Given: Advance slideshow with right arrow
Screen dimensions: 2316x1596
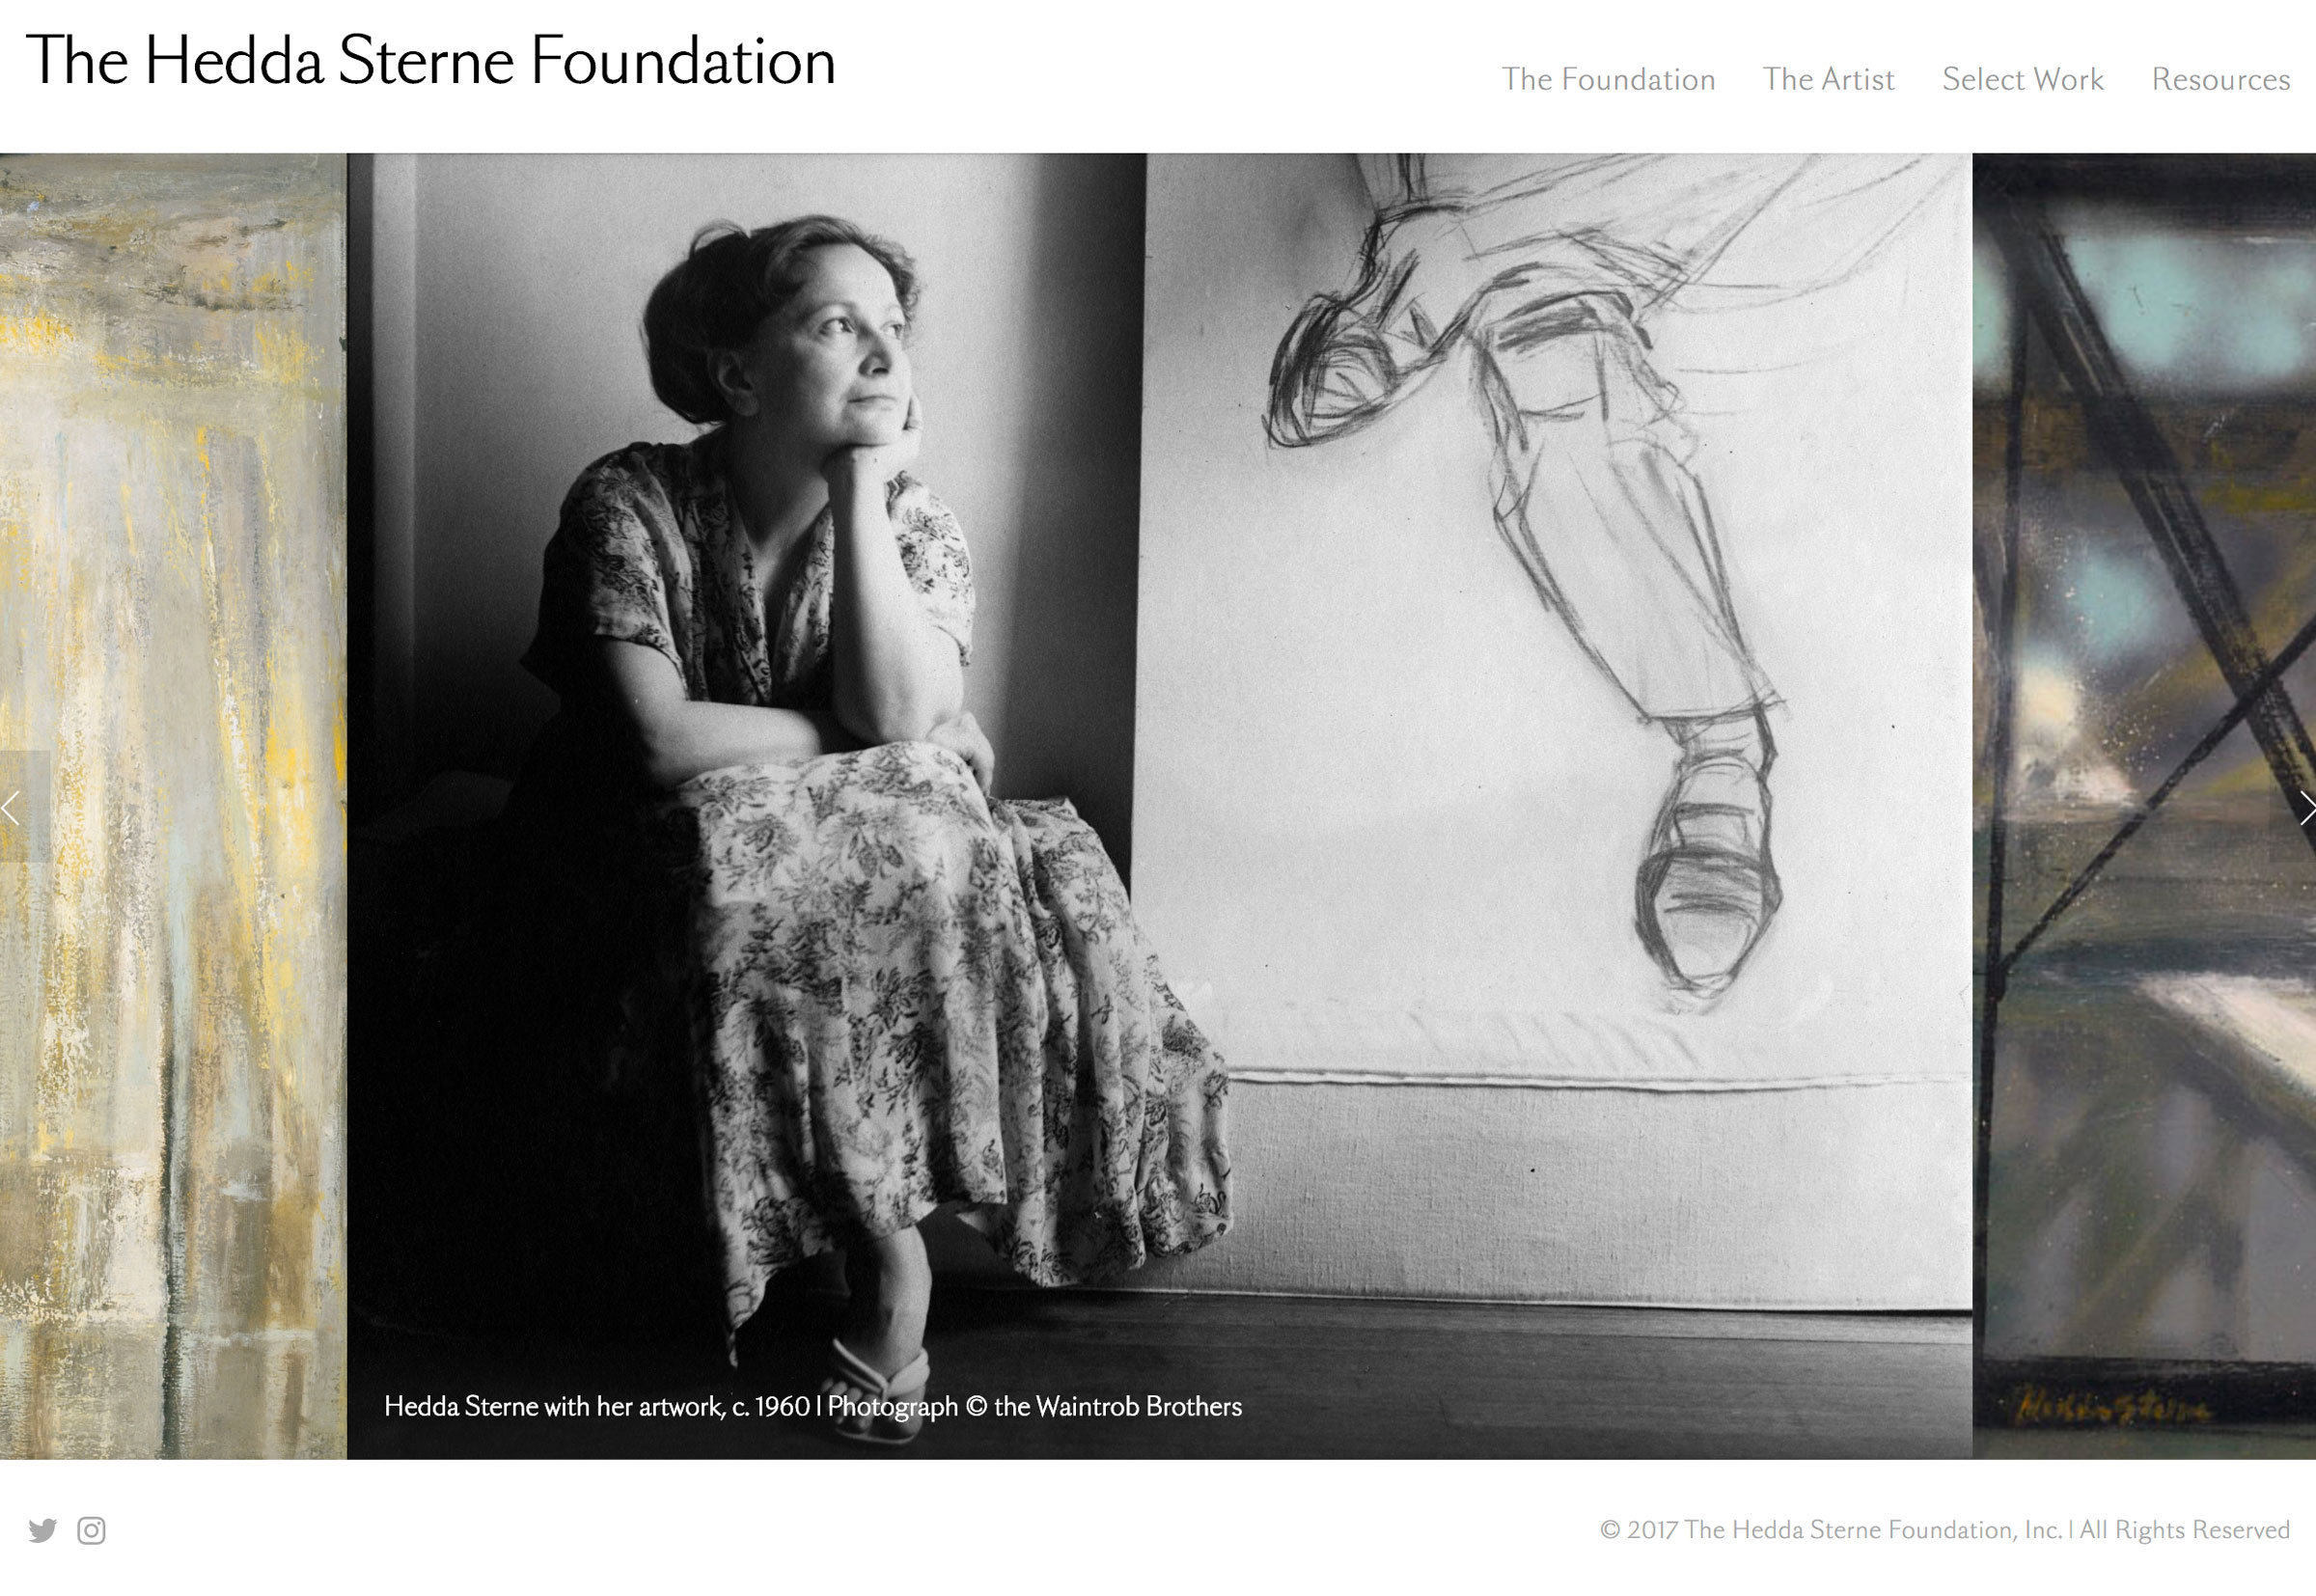Looking at the screenshot, I should [2305, 807].
